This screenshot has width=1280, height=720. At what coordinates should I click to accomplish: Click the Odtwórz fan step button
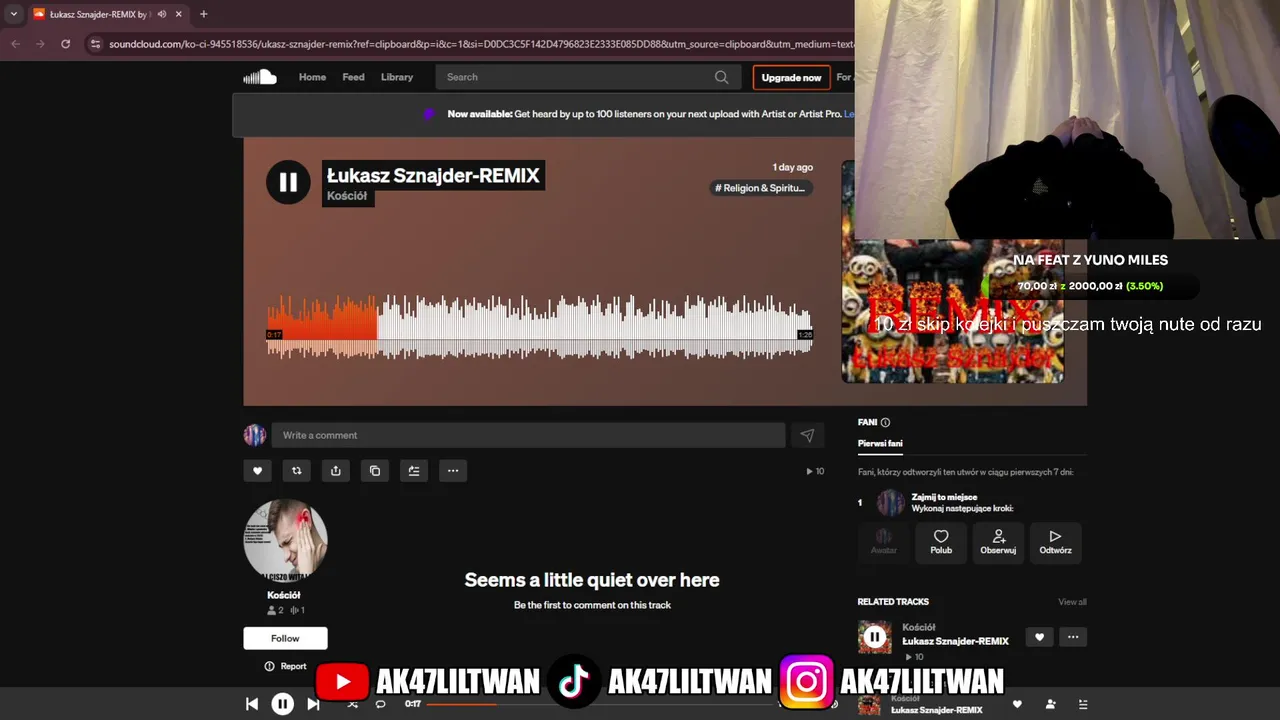click(x=1055, y=542)
